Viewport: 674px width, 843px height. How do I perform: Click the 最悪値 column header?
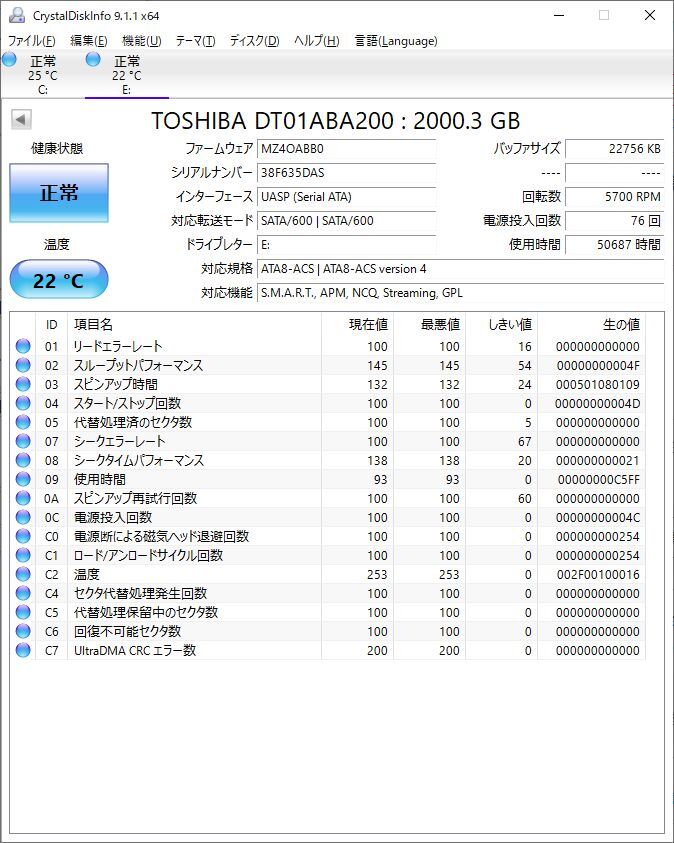(430, 325)
